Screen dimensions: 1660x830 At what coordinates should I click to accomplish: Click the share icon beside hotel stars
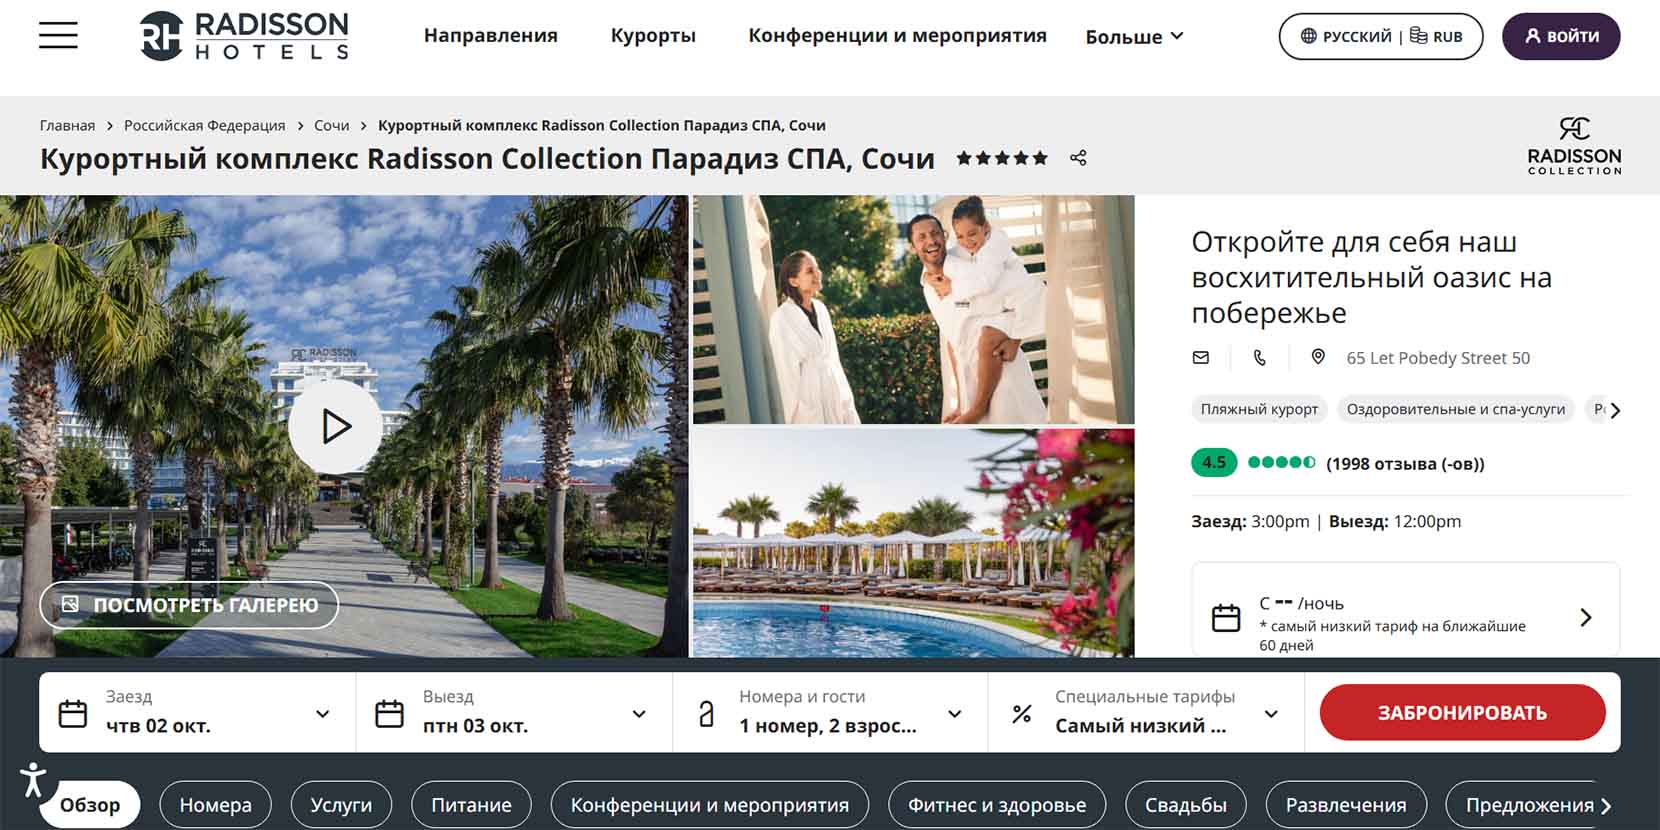tap(1078, 158)
